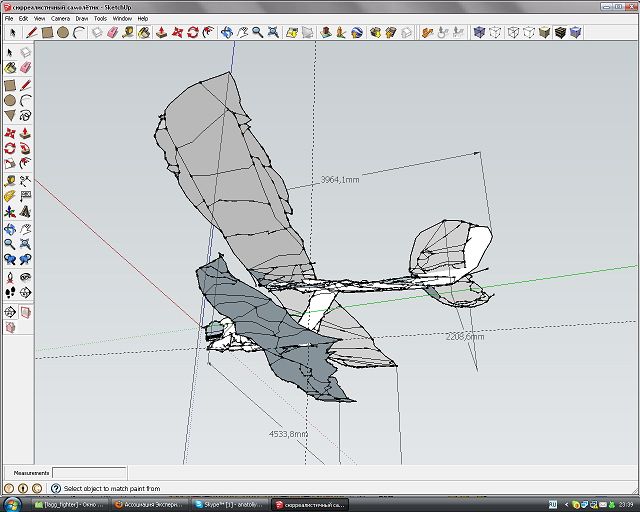Image resolution: width=640 pixels, height=512 pixels.
Task: Click the 3D Text tool
Action: (25, 212)
